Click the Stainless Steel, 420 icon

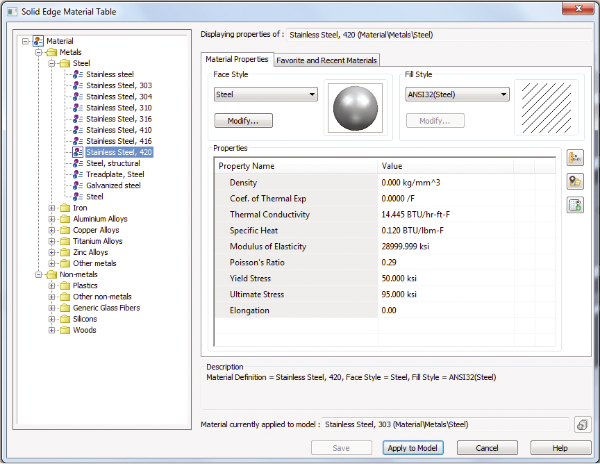click(x=78, y=152)
